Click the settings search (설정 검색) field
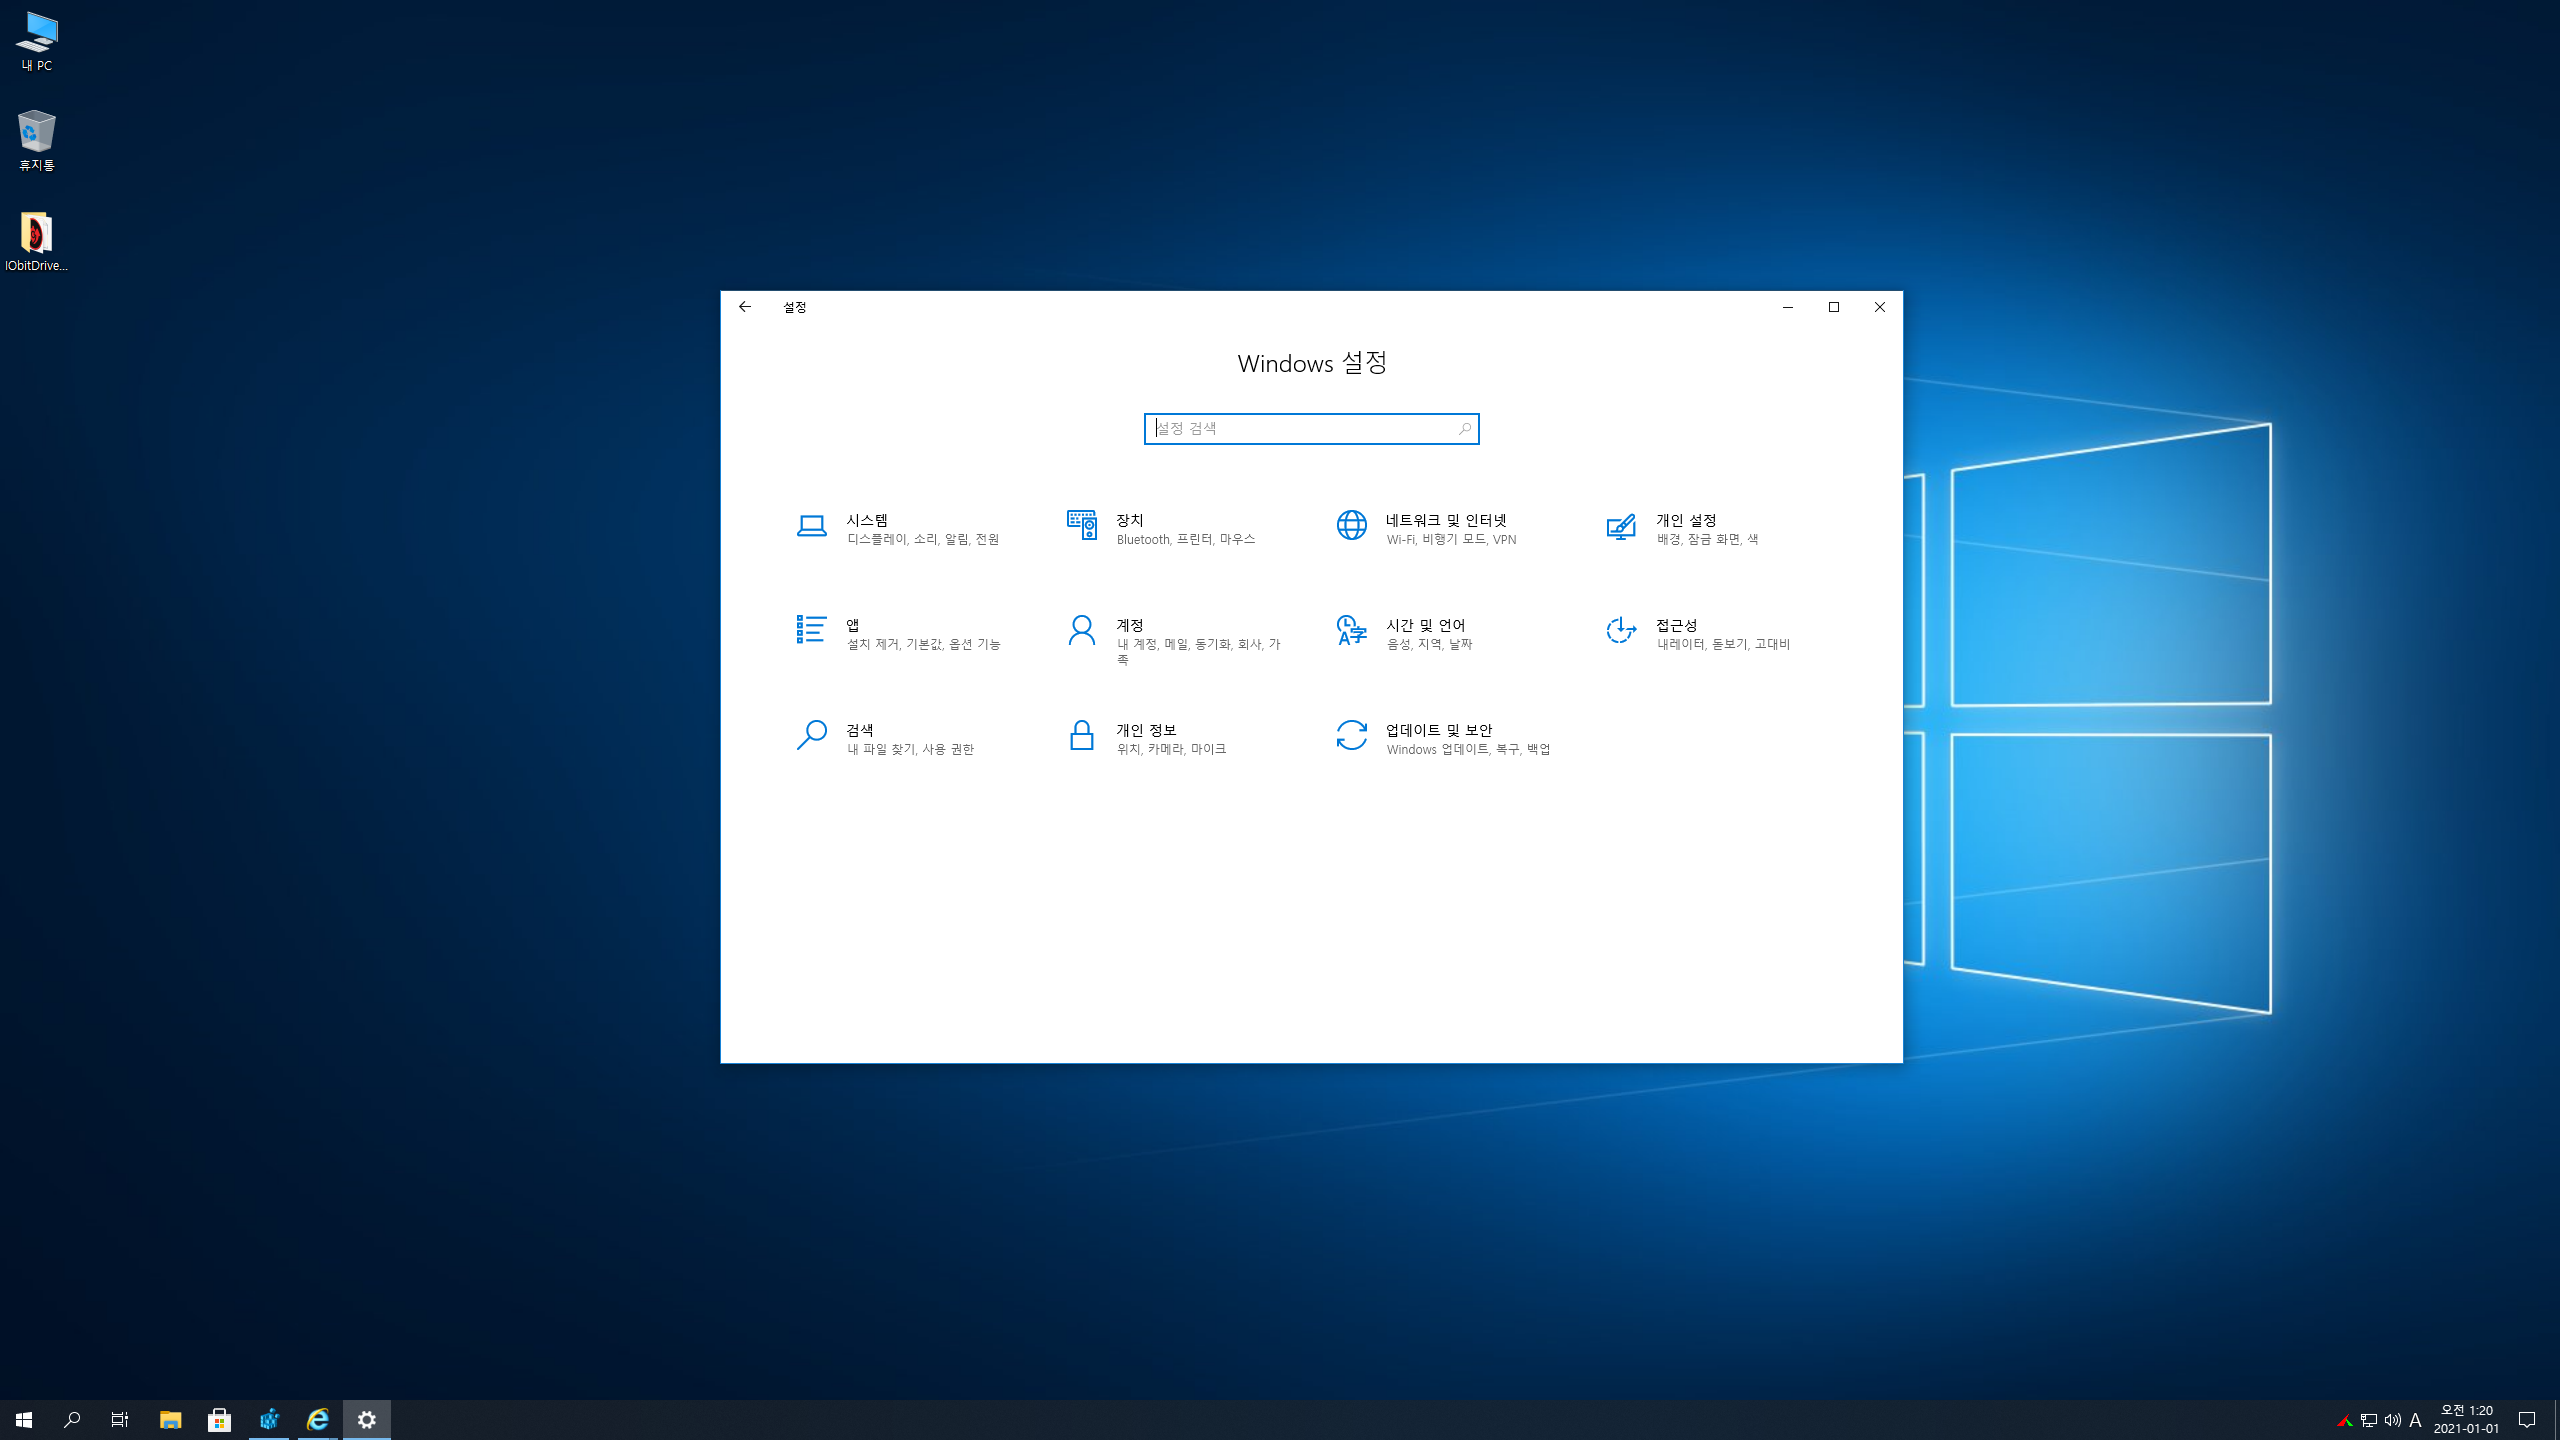The height and width of the screenshot is (1440, 2560). (x=1300, y=429)
